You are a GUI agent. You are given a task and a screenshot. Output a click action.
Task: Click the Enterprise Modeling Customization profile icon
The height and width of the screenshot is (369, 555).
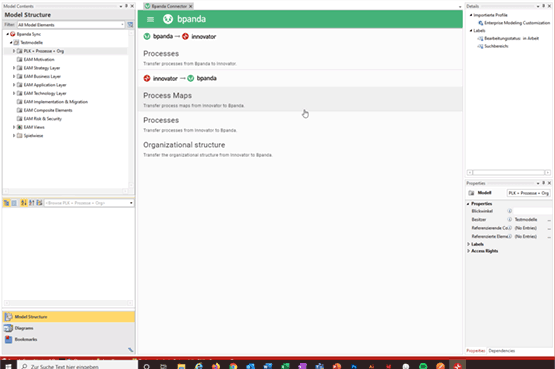(x=481, y=23)
